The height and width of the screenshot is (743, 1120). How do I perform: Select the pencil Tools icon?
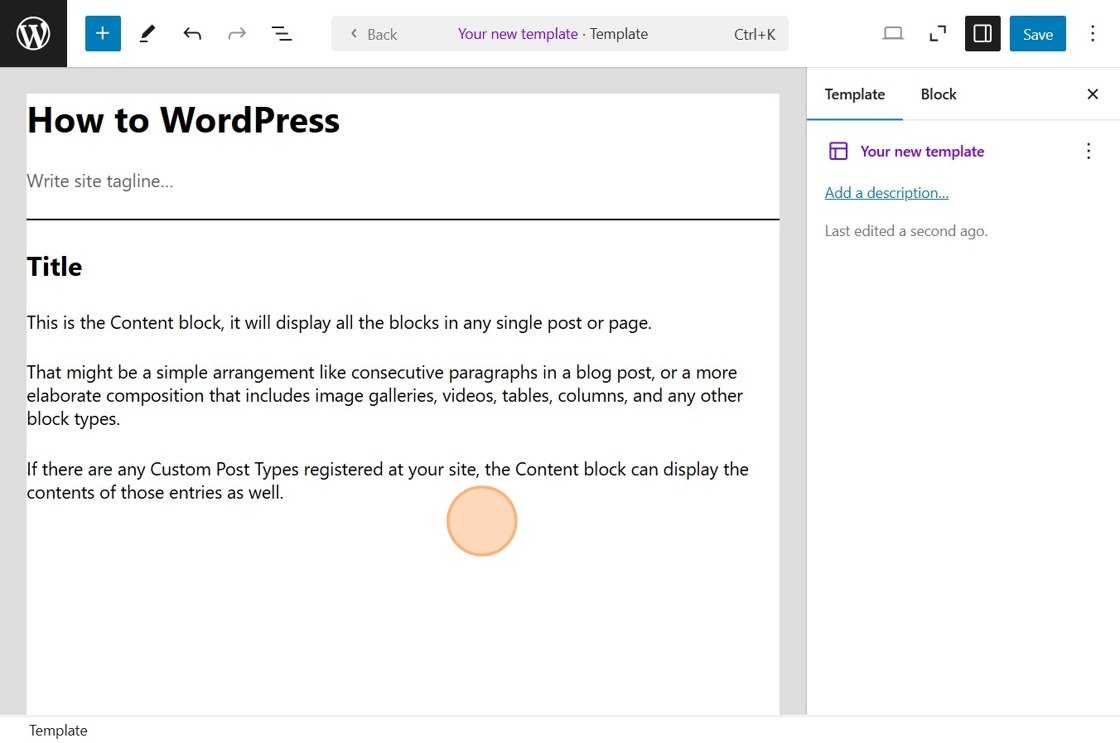147,34
